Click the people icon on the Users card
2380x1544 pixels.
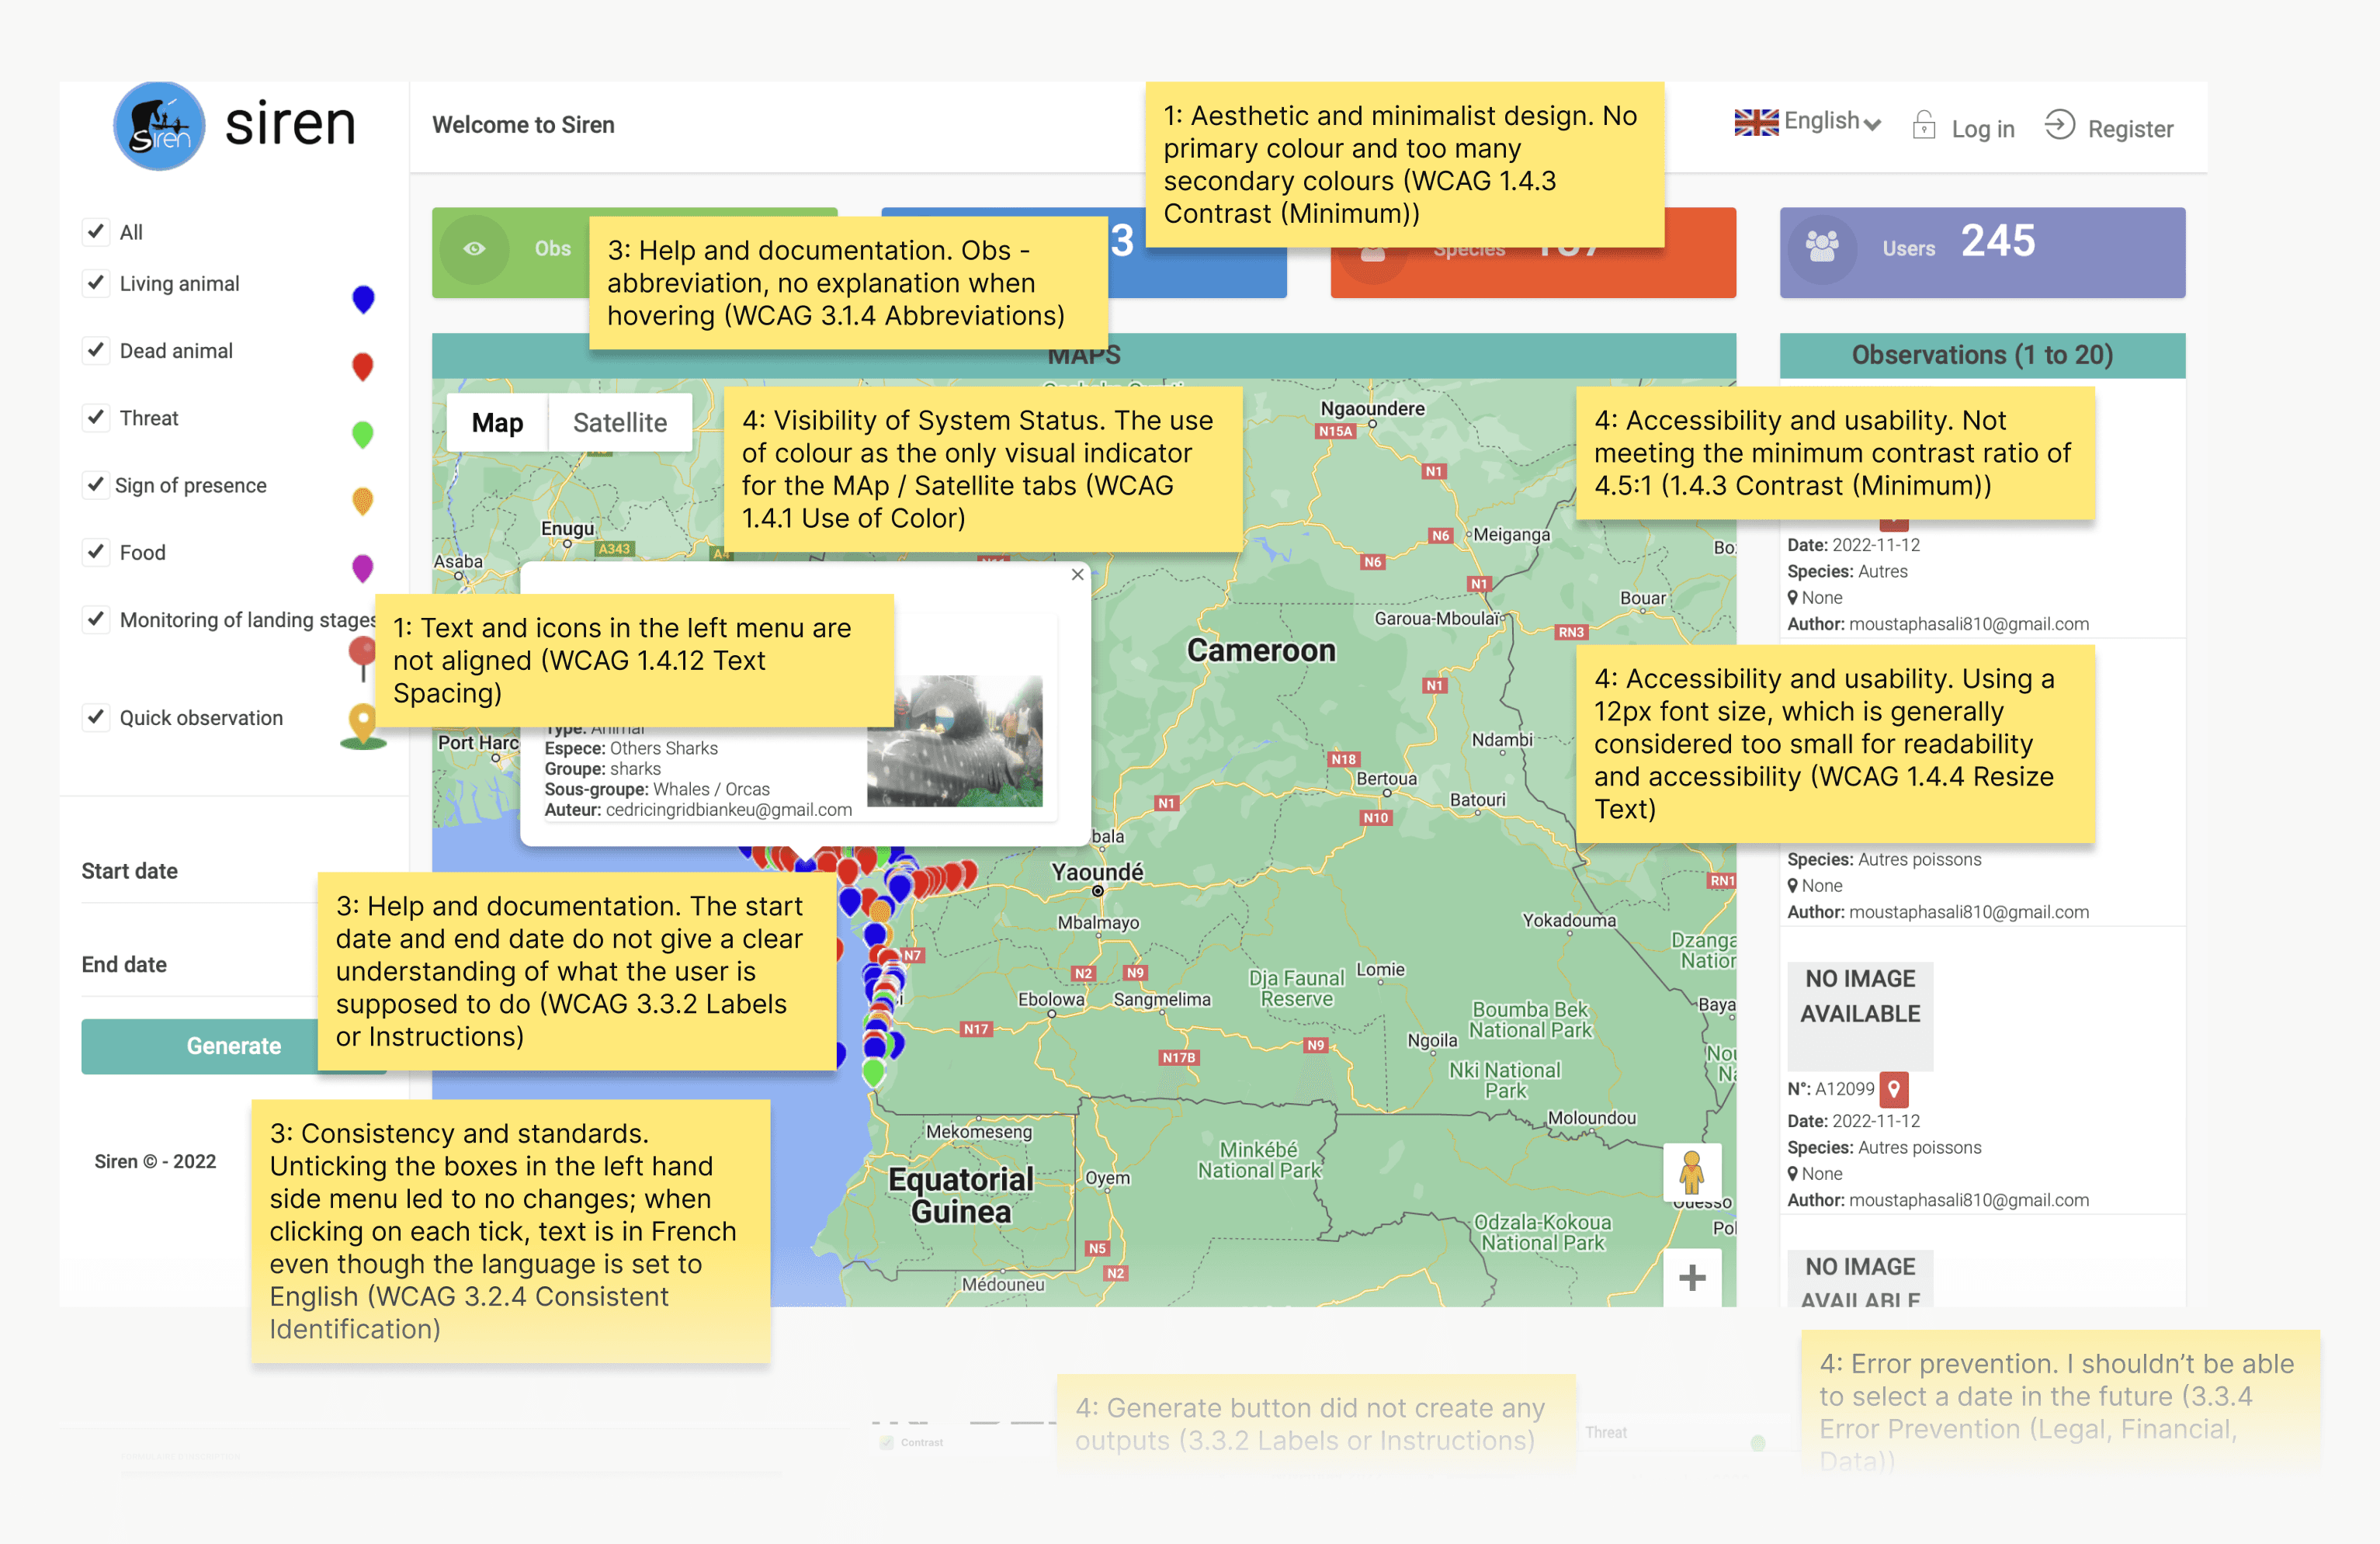(1822, 246)
